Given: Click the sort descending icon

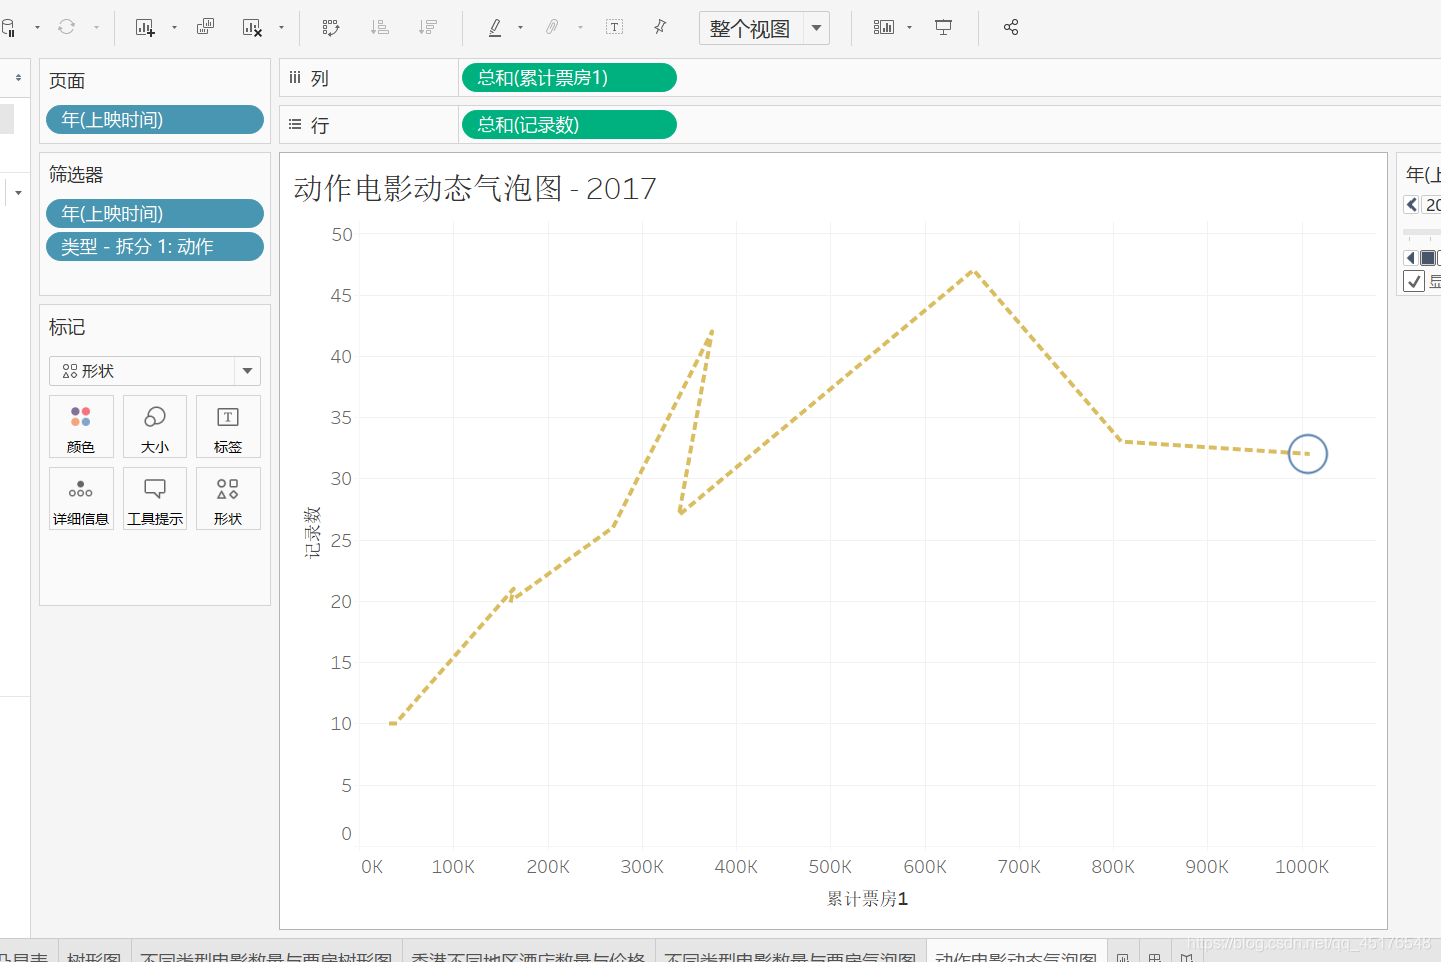Looking at the screenshot, I should 428,27.
